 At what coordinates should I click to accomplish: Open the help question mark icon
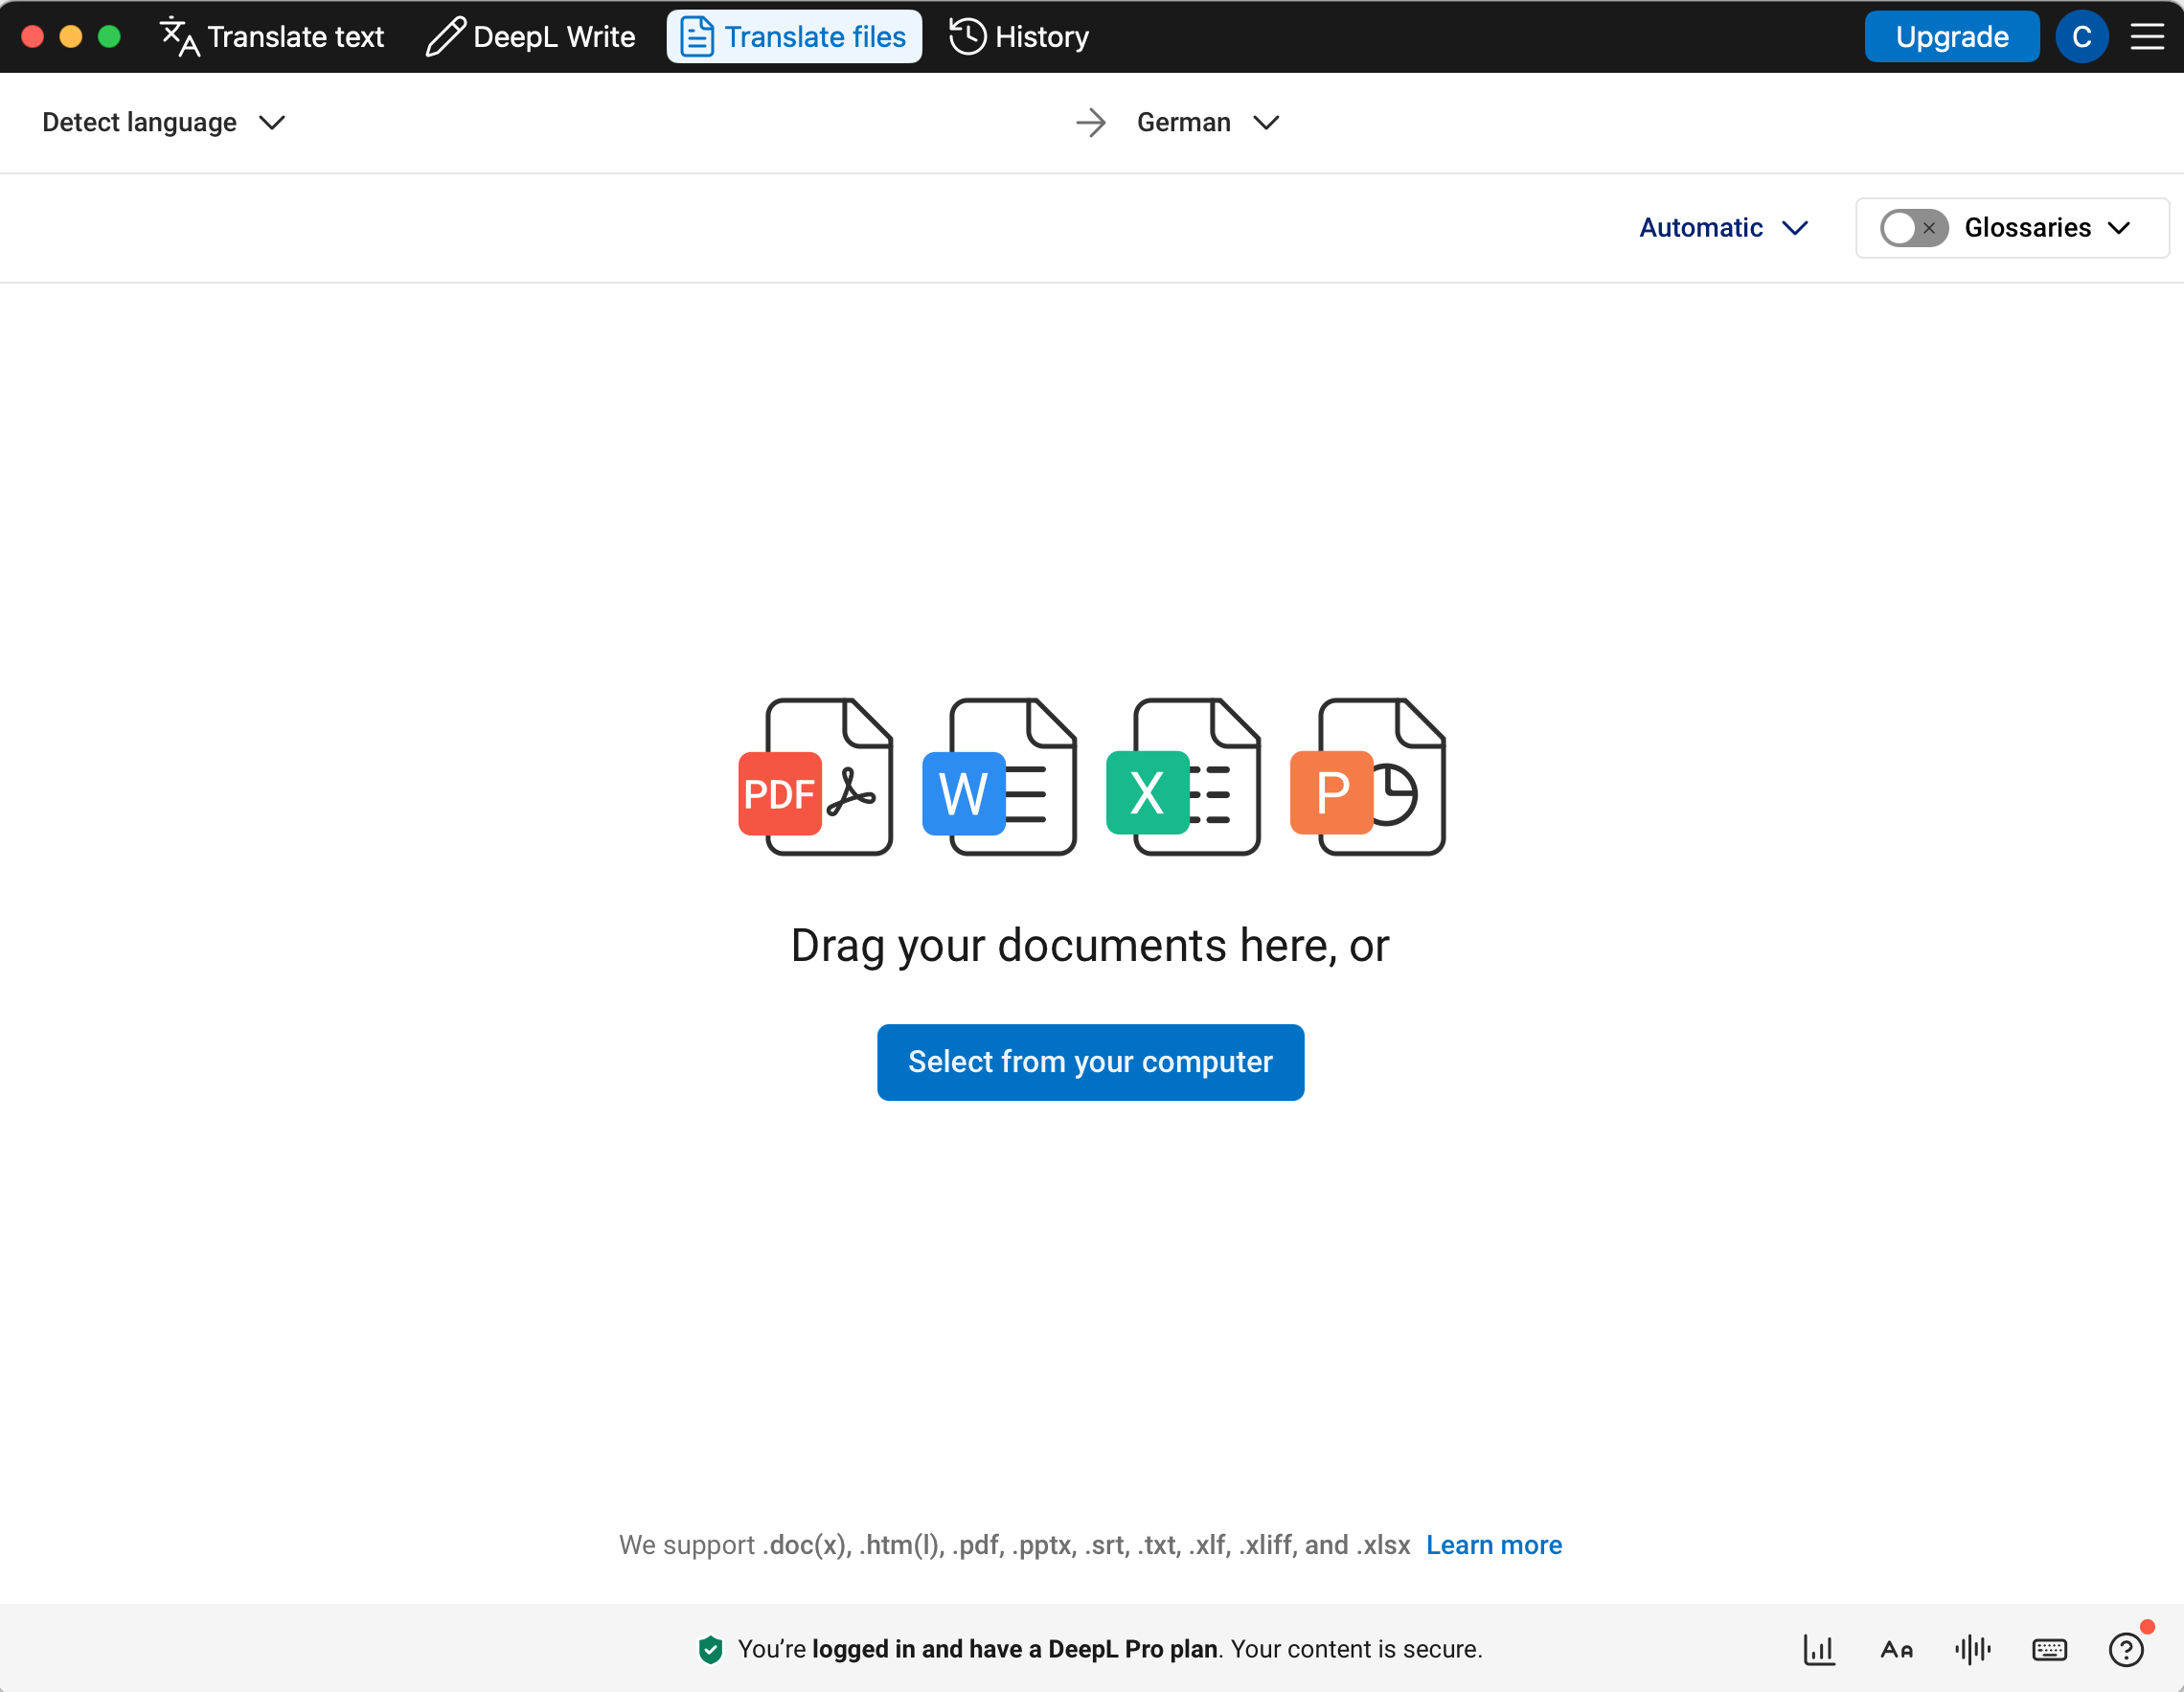(x=2125, y=1649)
